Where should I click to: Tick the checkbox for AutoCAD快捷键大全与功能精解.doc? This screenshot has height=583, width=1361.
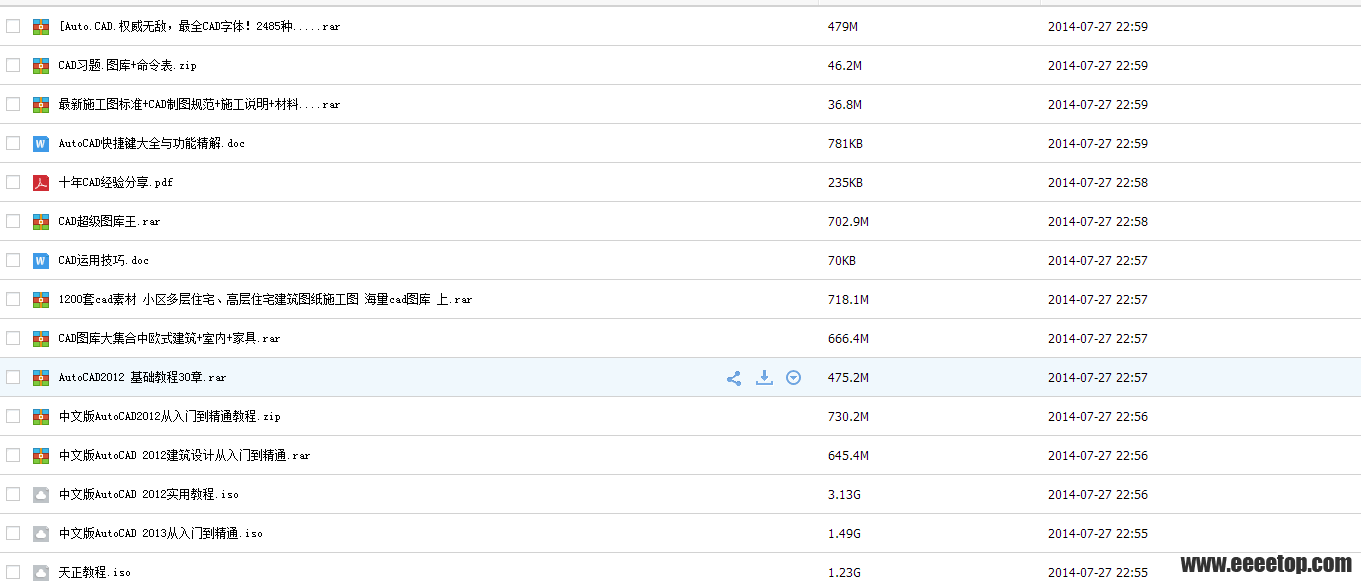point(13,143)
